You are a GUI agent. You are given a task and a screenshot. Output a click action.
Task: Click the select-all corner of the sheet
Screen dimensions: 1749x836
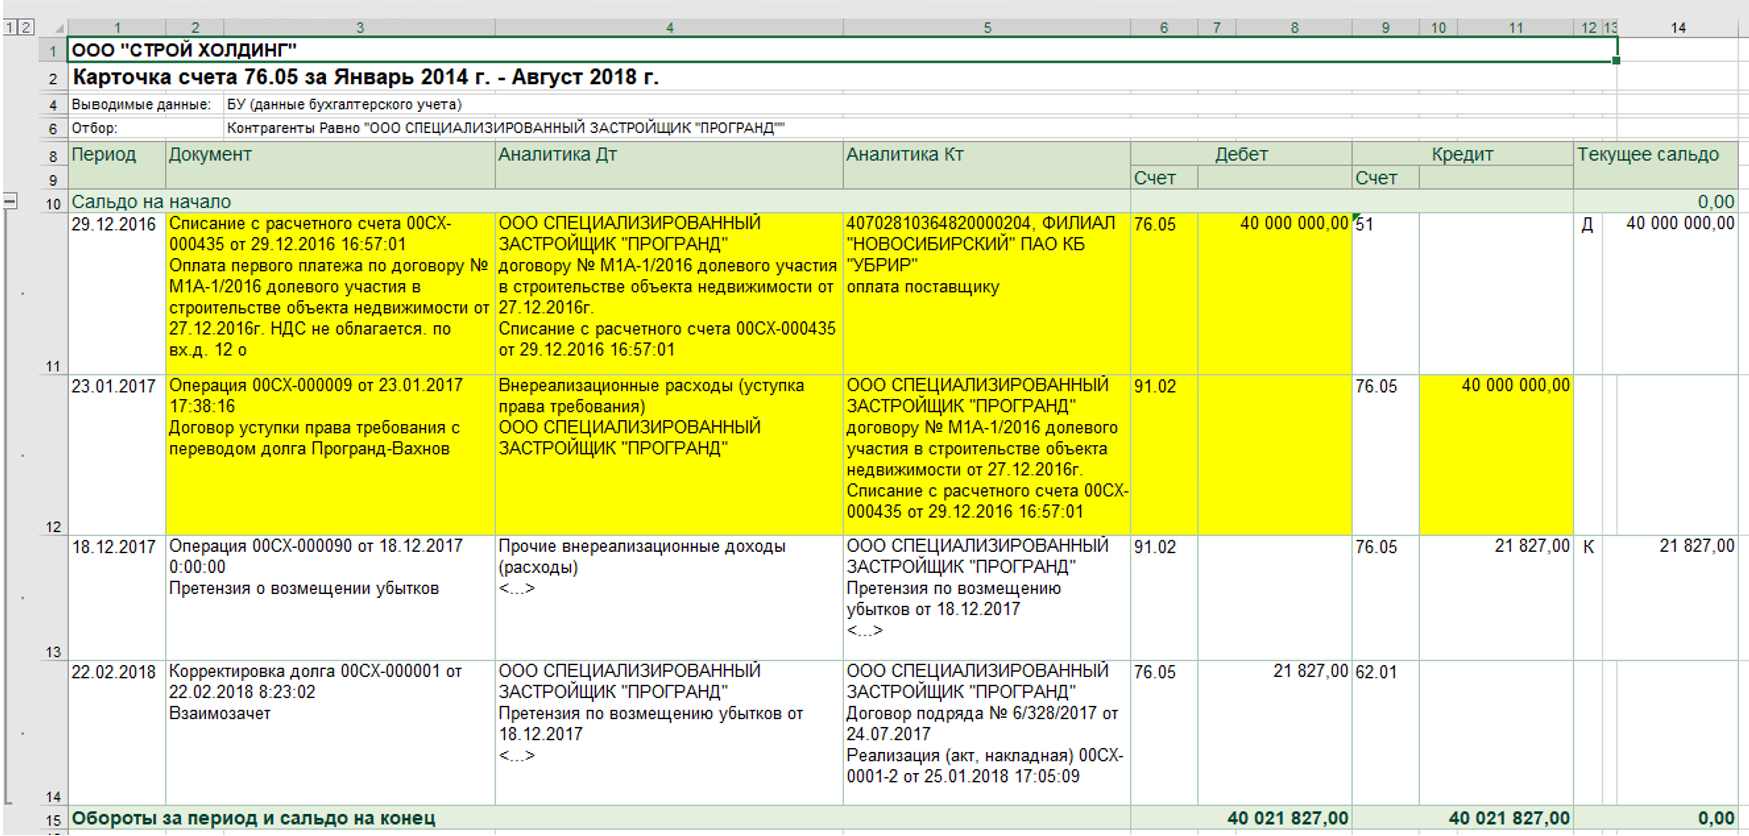tap(52, 27)
